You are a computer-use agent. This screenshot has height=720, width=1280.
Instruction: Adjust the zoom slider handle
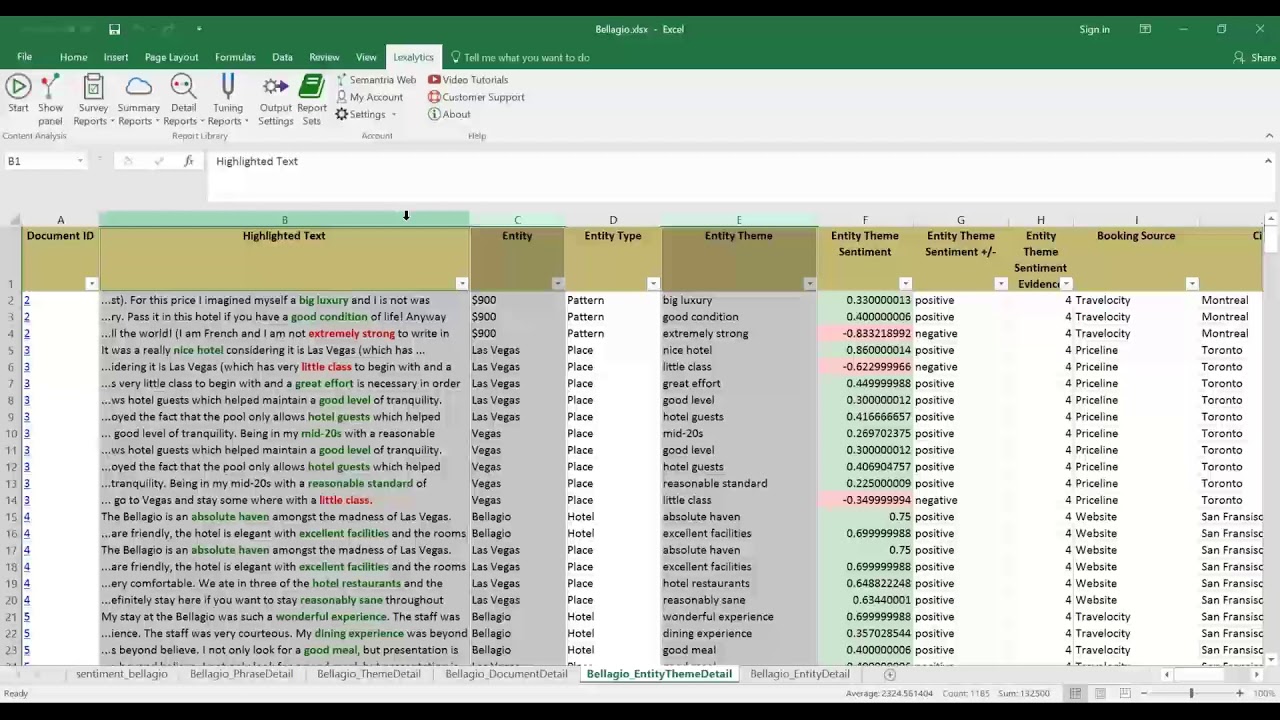point(1191,693)
